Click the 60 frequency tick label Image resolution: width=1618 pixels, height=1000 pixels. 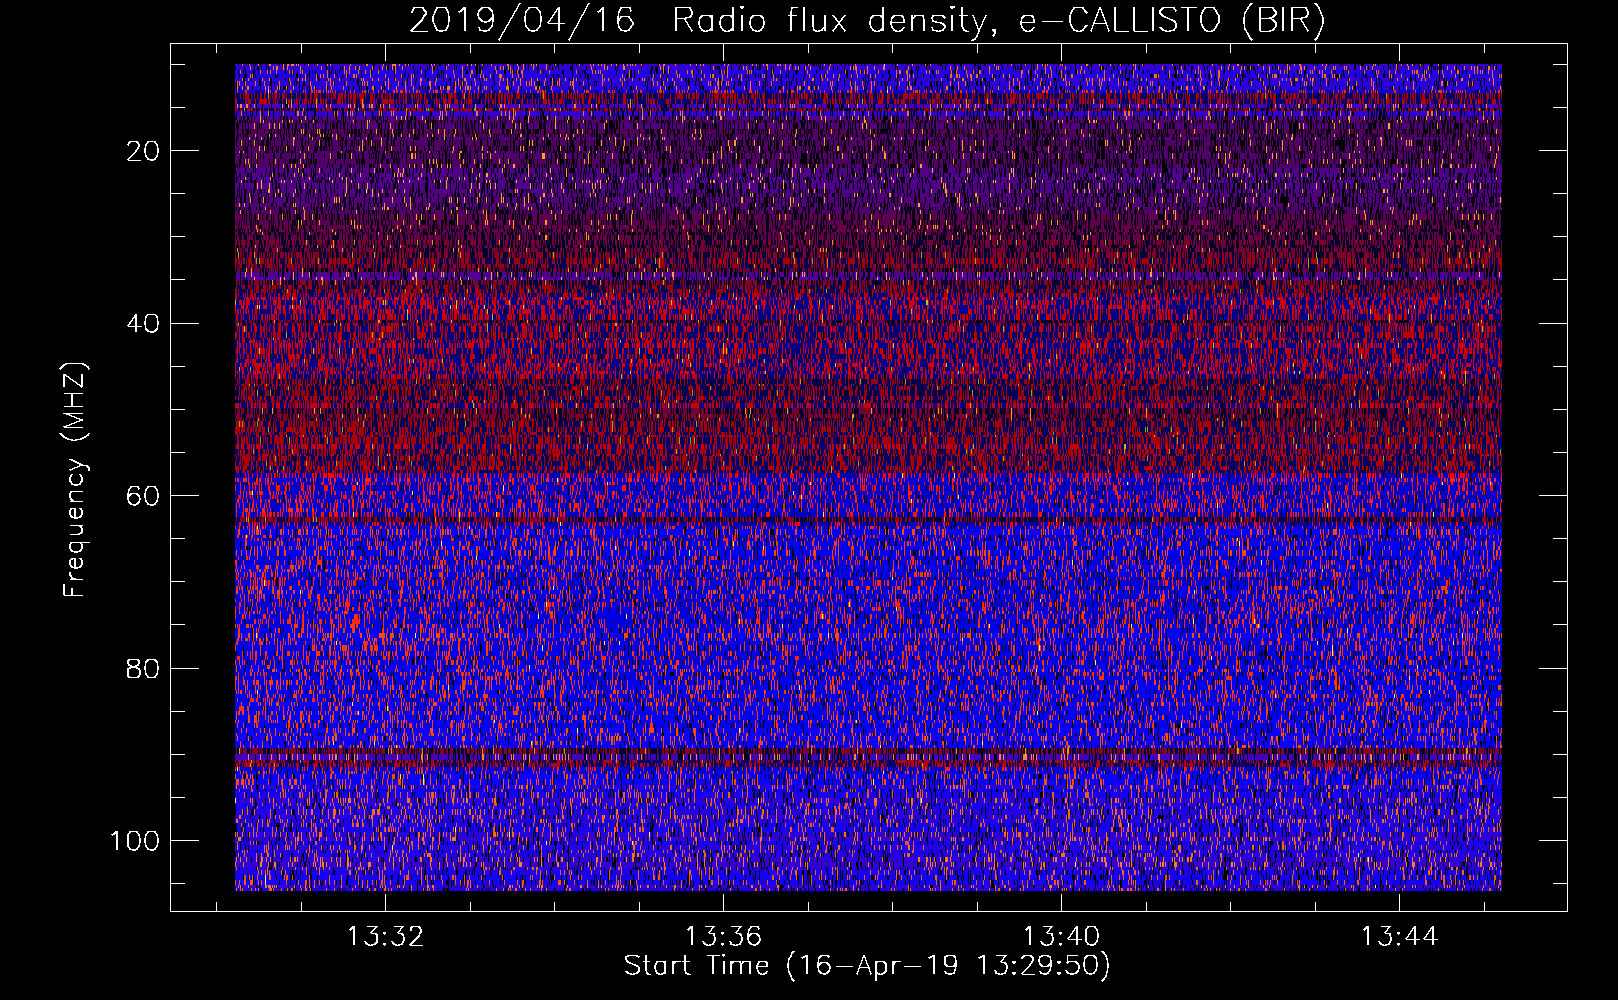click(143, 496)
